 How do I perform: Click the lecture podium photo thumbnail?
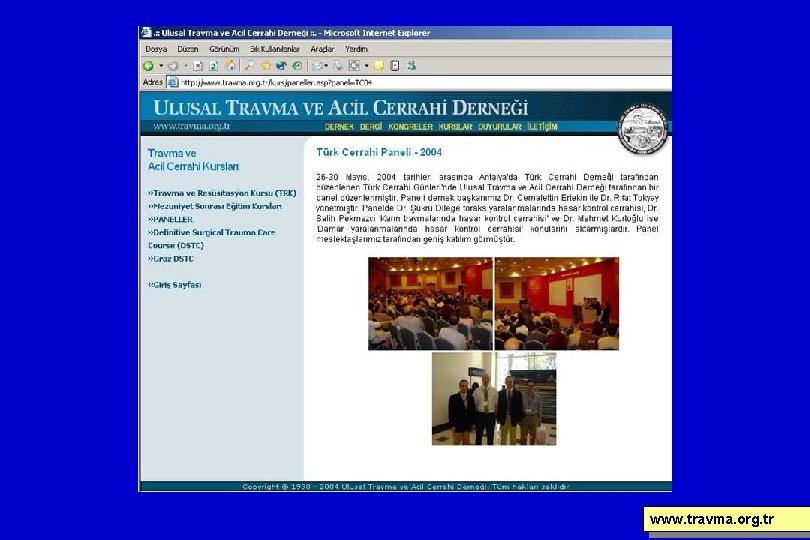click(x=556, y=304)
